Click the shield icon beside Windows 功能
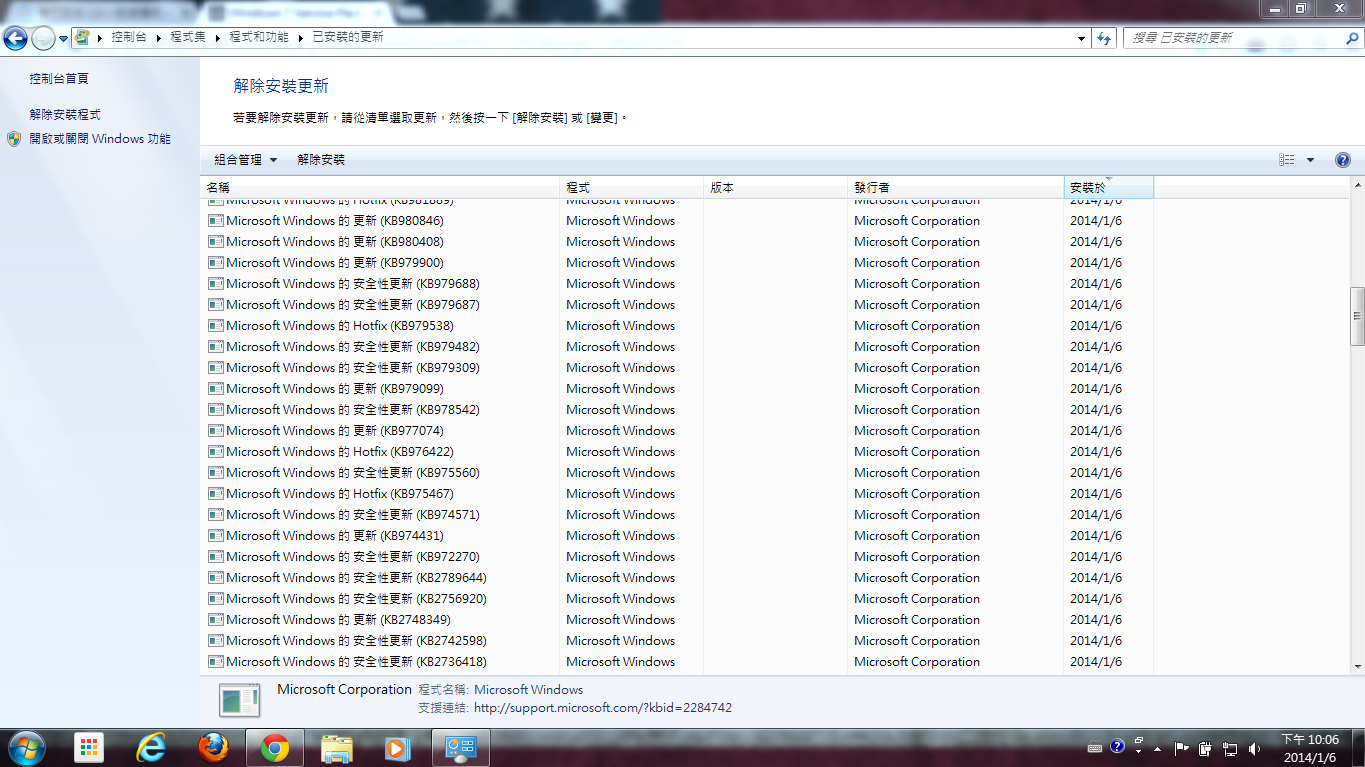The image size is (1365, 767). coord(14,139)
